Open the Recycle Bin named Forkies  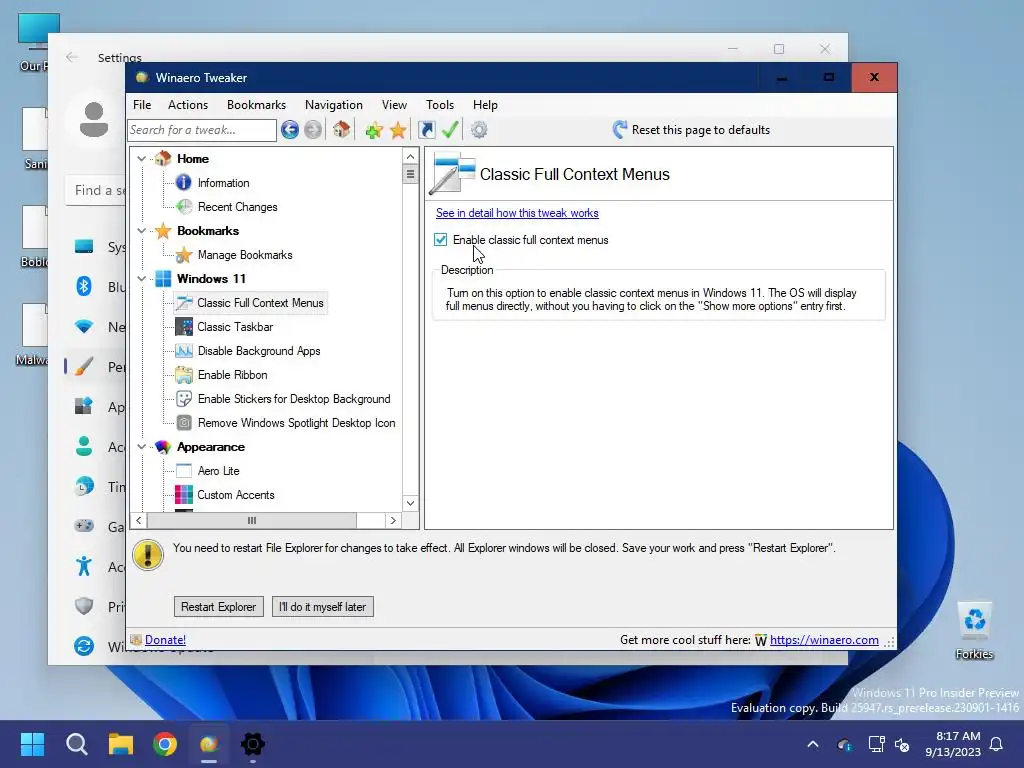tap(974, 630)
